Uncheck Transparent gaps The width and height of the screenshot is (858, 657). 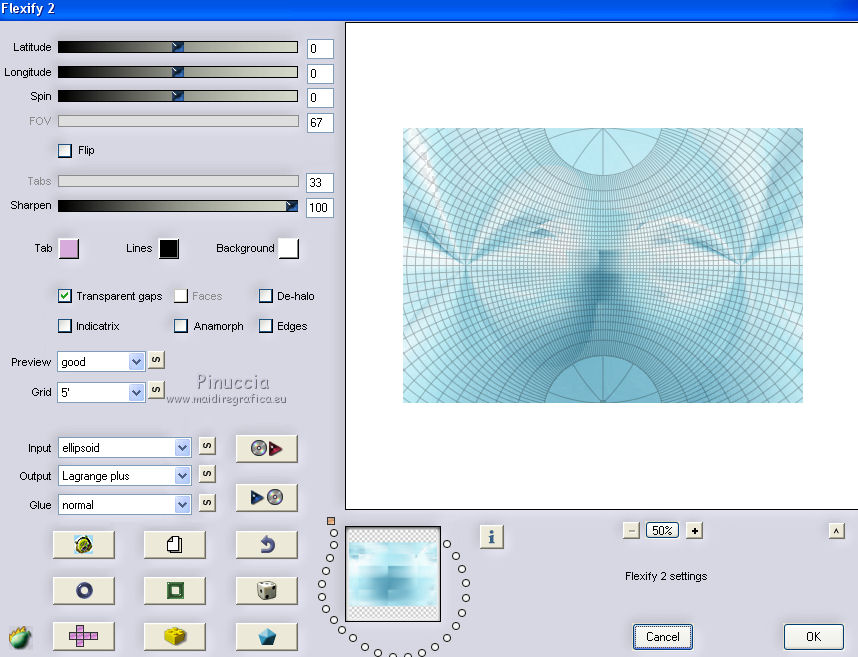tap(65, 296)
